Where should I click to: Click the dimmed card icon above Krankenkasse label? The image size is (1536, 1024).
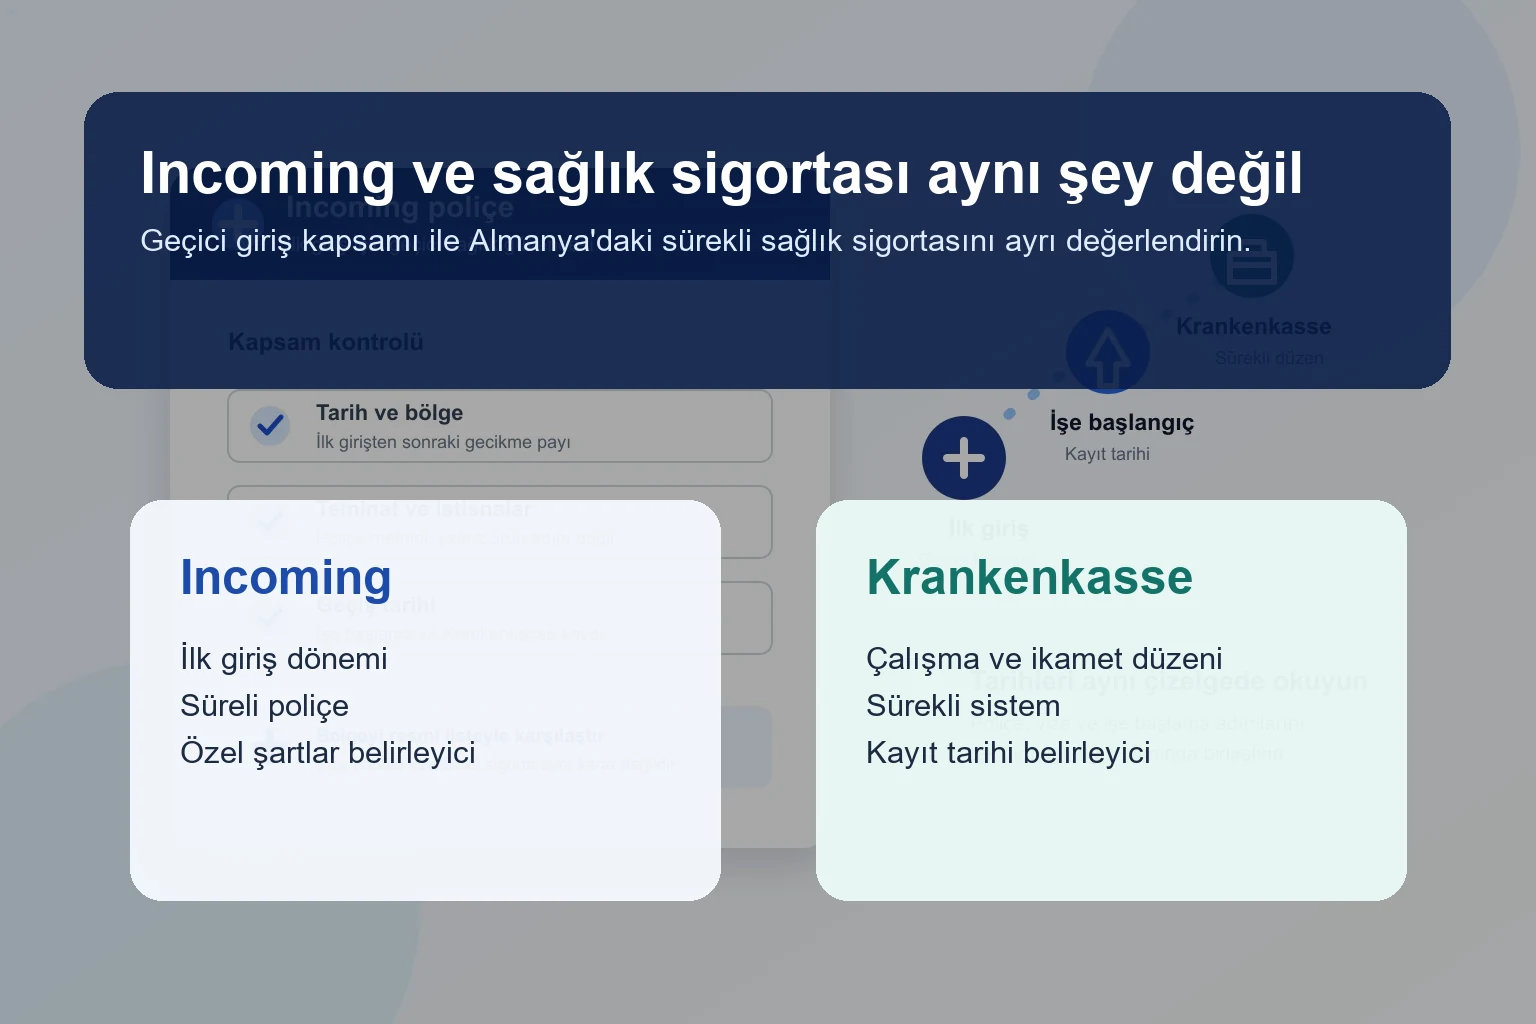click(x=1252, y=257)
